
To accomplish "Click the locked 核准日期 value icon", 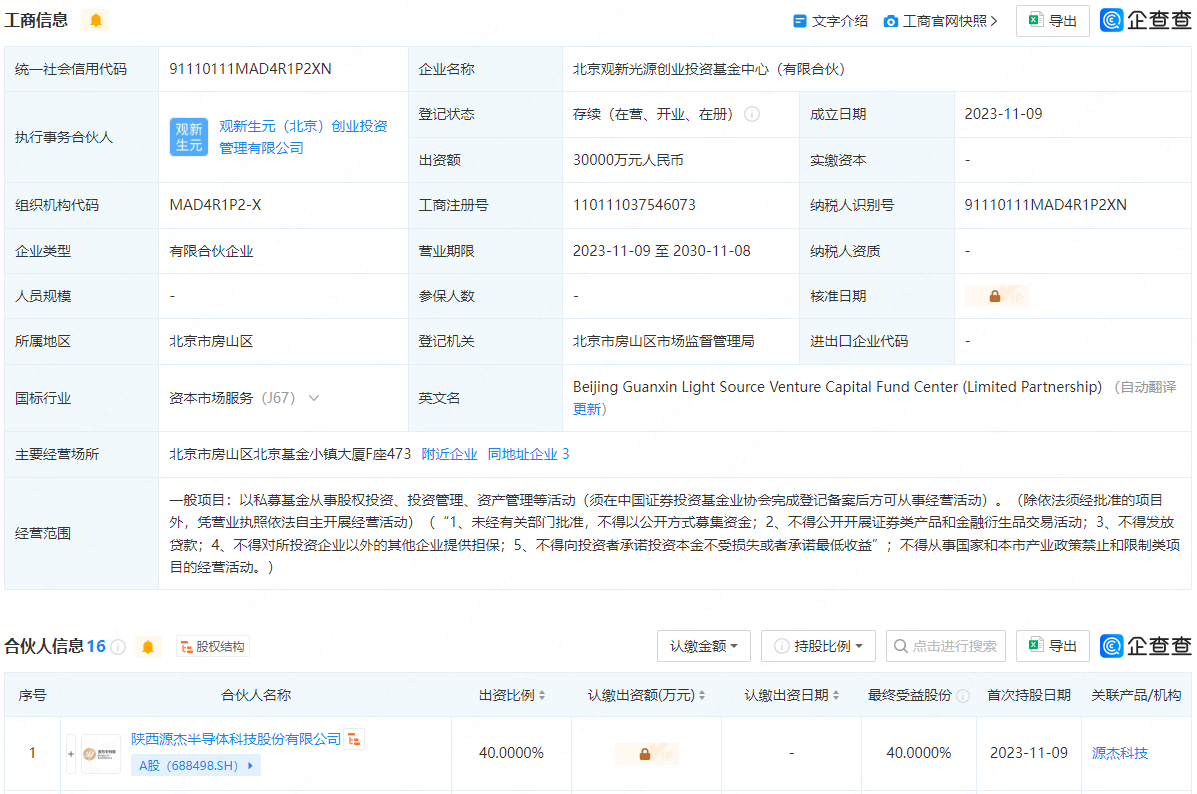I will (995, 296).
